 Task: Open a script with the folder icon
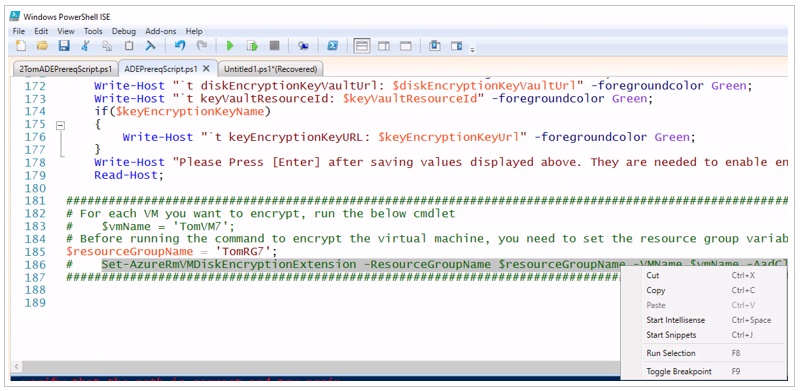(42, 46)
